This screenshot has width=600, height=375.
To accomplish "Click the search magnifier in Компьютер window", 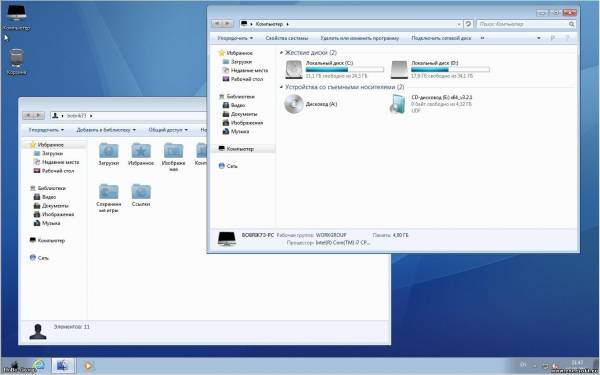I will [x=571, y=24].
